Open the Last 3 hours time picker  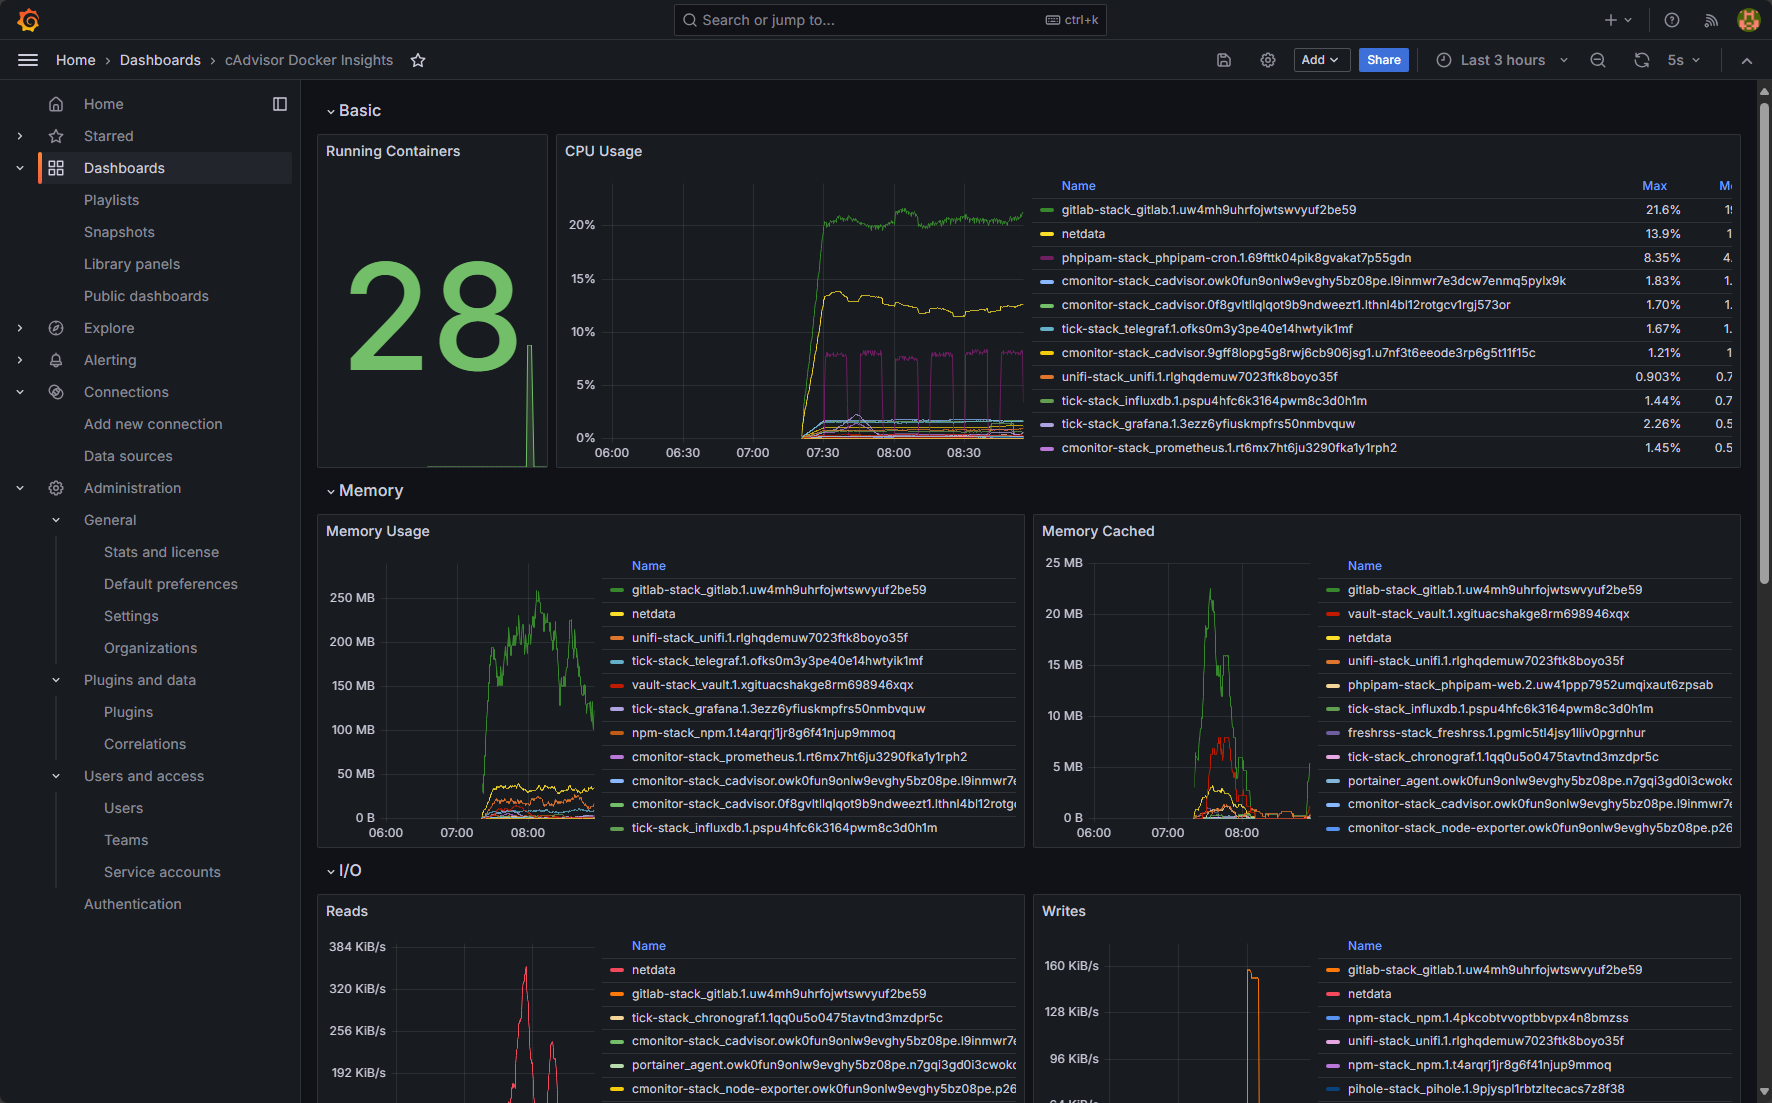point(1502,60)
